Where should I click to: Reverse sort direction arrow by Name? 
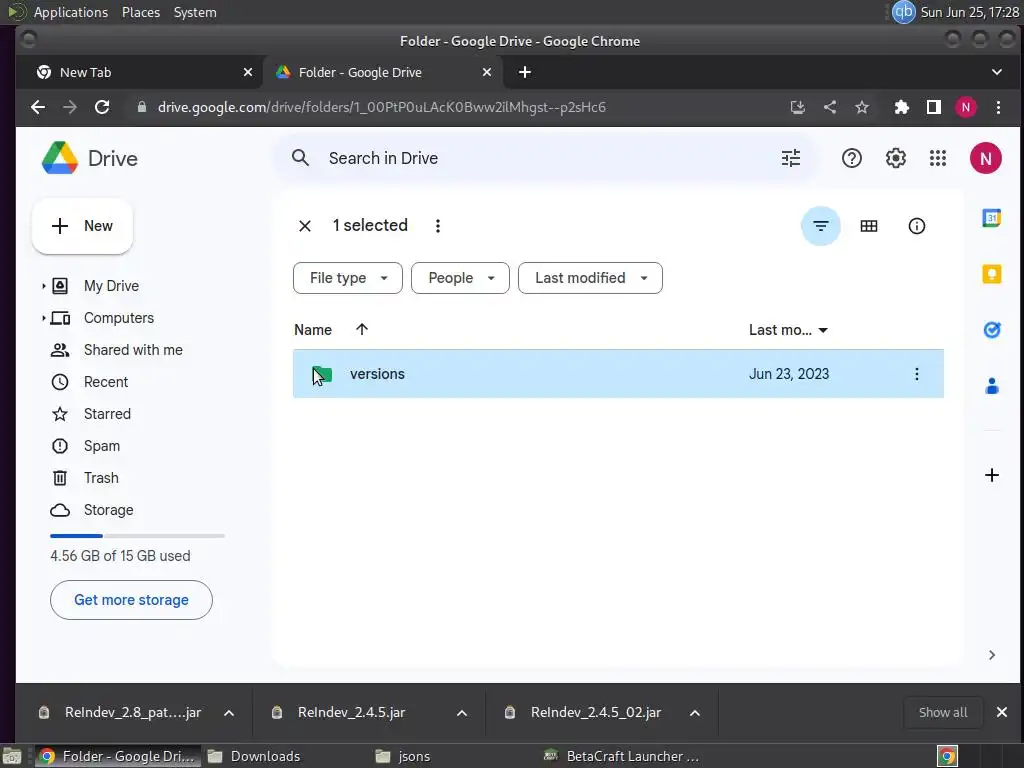pyautogui.click(x=362, y=329)
